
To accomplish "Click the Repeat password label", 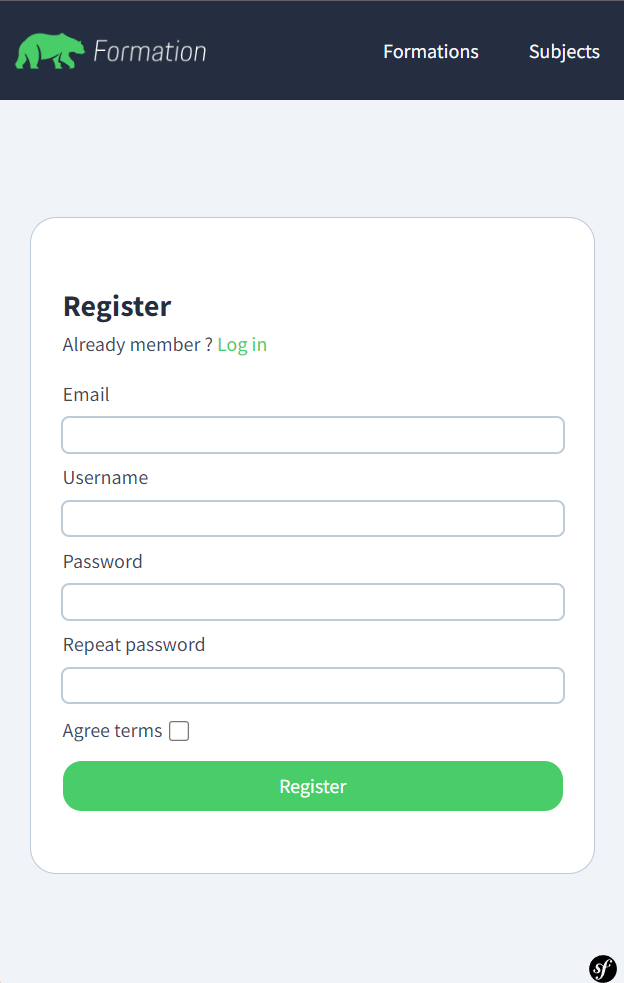I will click(134, 644).
